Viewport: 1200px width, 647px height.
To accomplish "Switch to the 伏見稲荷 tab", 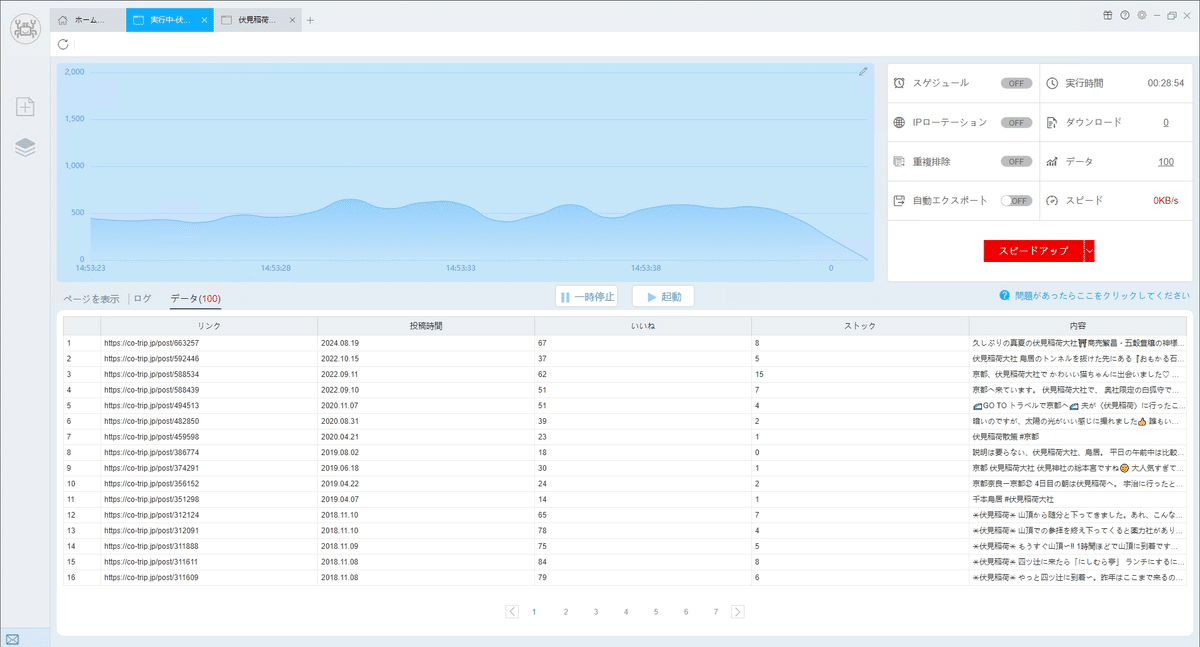I will click(x=258, y=20).
